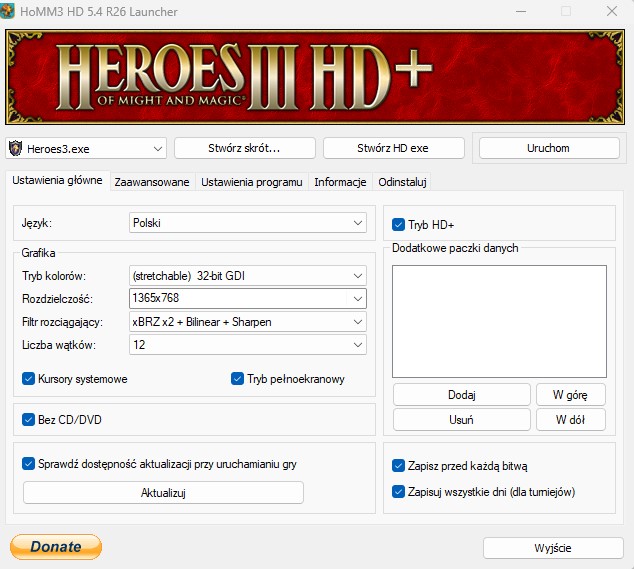Click the Stwórz skrót... button

tap(245, 148)
